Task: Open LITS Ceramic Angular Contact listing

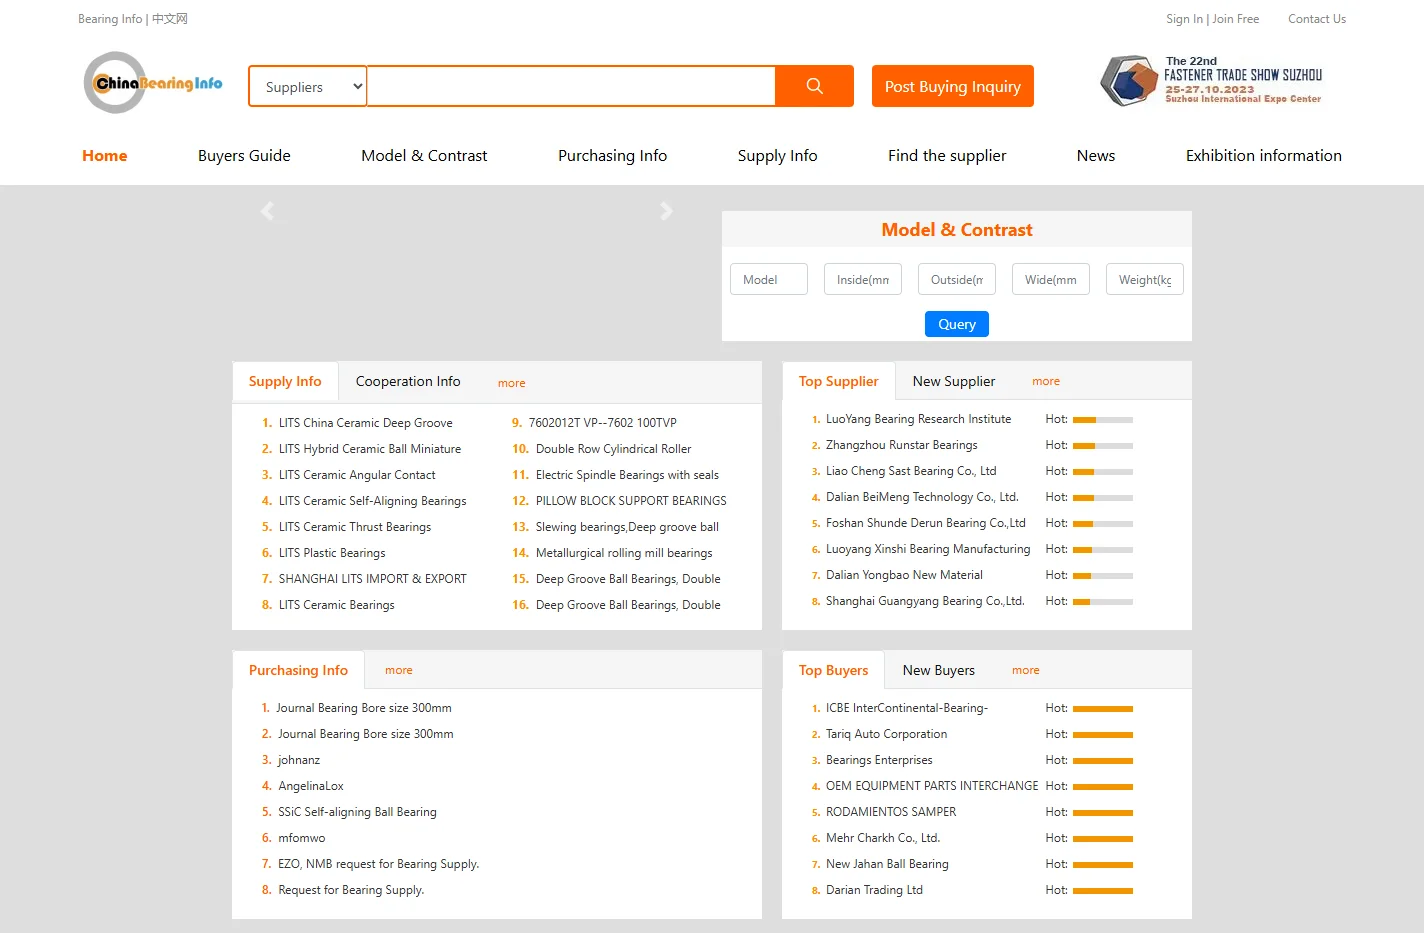Action: click(x=357, y=475)
